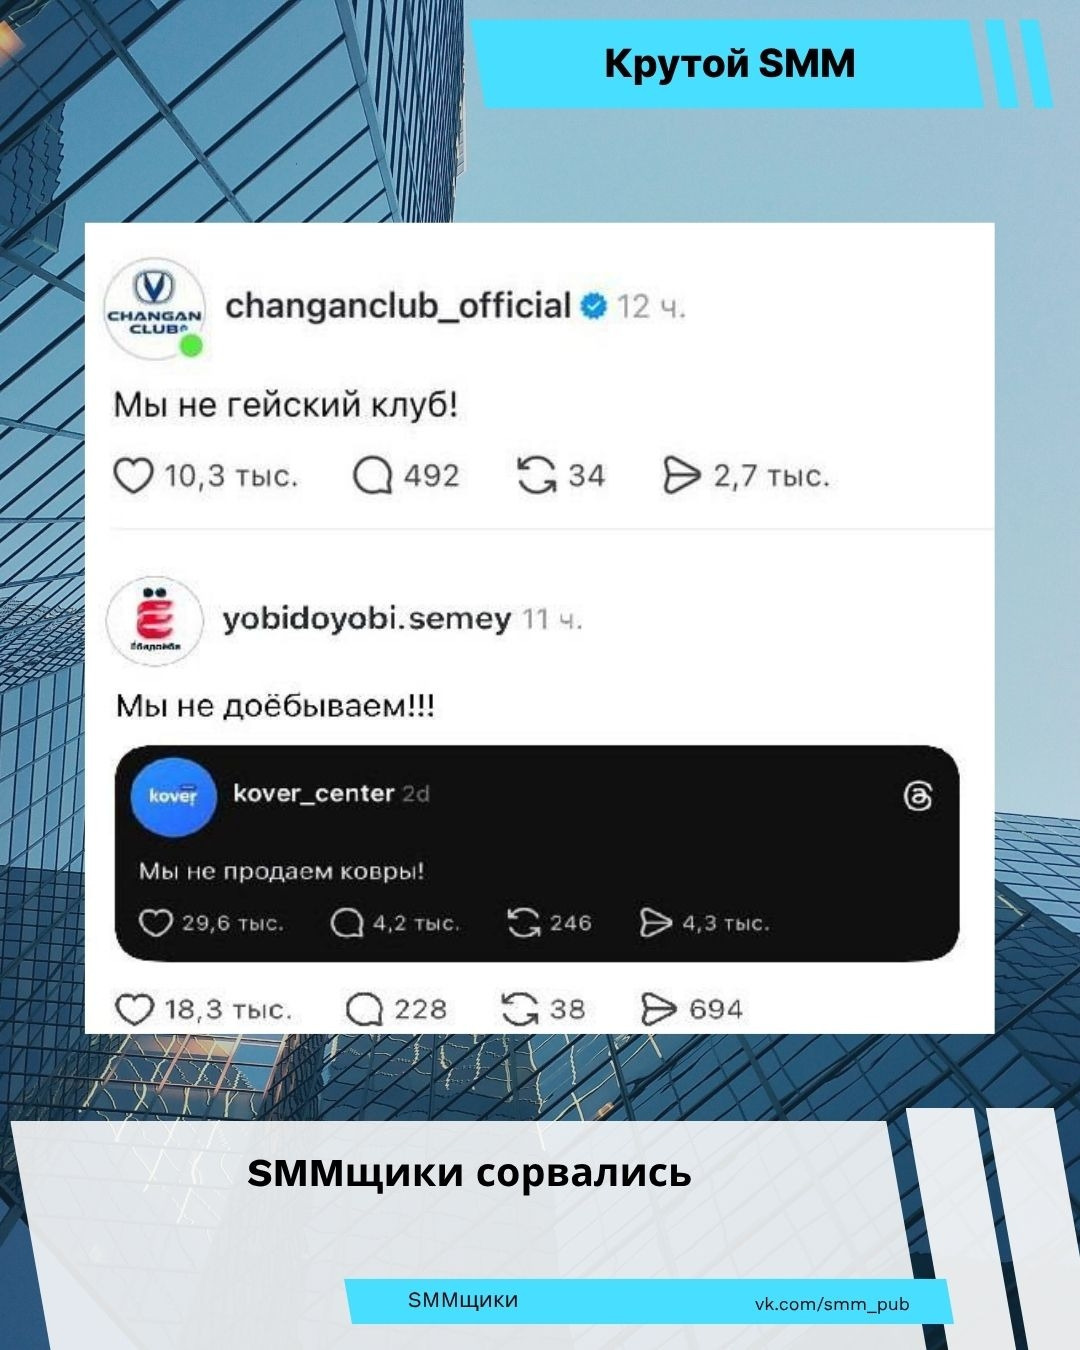
Task: Share the quoted kover_center post
Action: coord(656,922)
